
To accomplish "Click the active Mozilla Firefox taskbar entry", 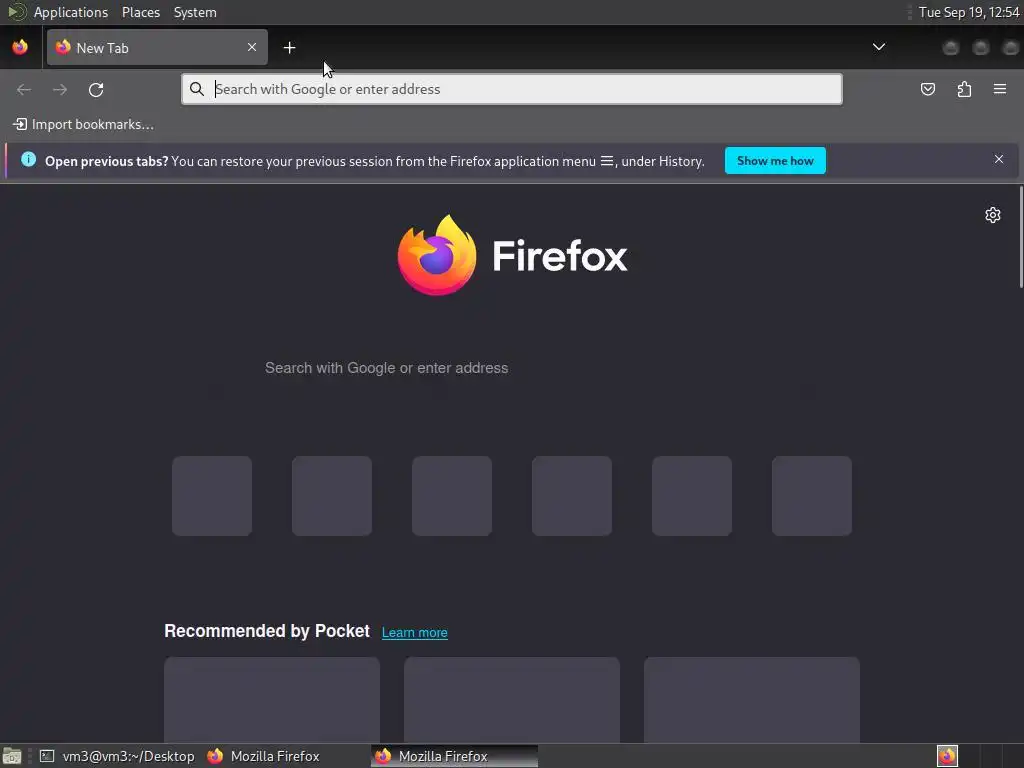I will [455, 756].
